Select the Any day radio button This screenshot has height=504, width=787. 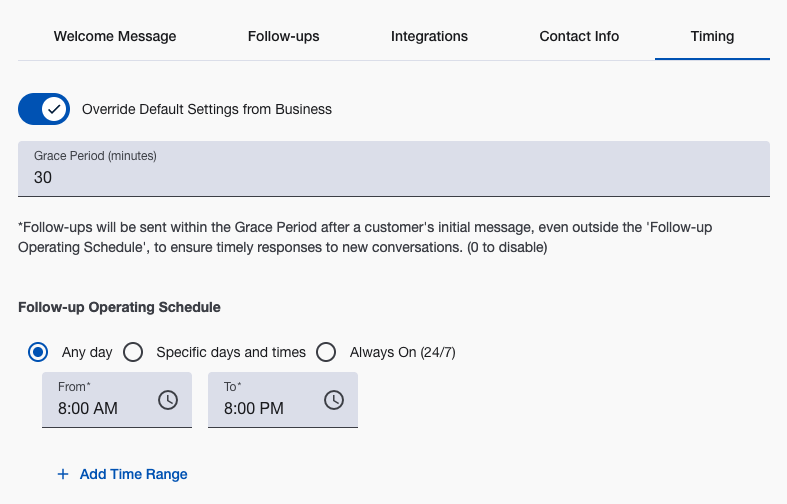pyautogui.click(x=38, y=352)
